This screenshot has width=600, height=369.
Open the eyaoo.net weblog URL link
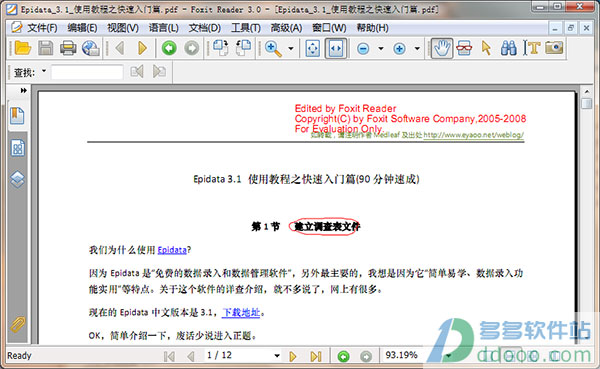[x=473, y=135]
